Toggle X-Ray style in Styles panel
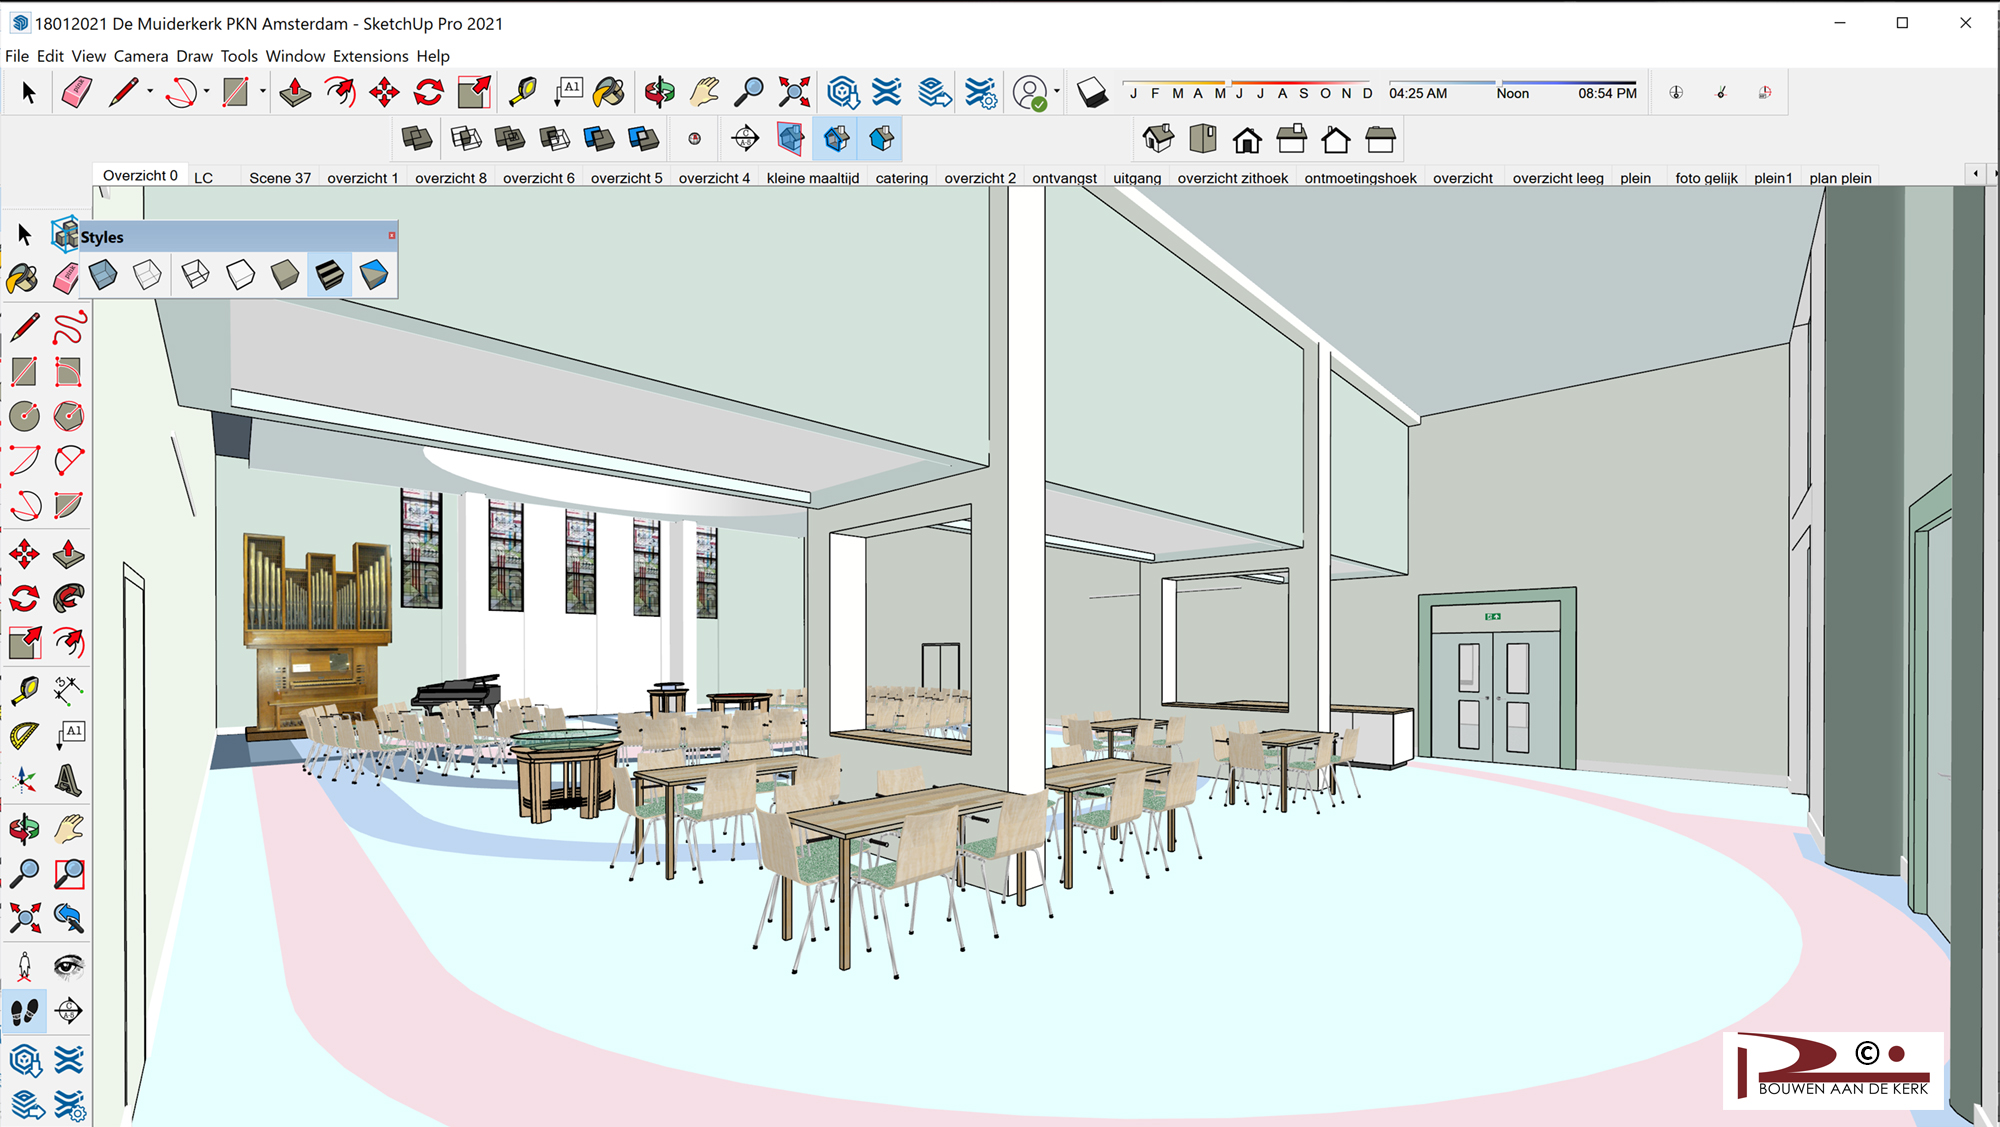The width and height of the screenshot is (2000, 1127). point(103,274)
